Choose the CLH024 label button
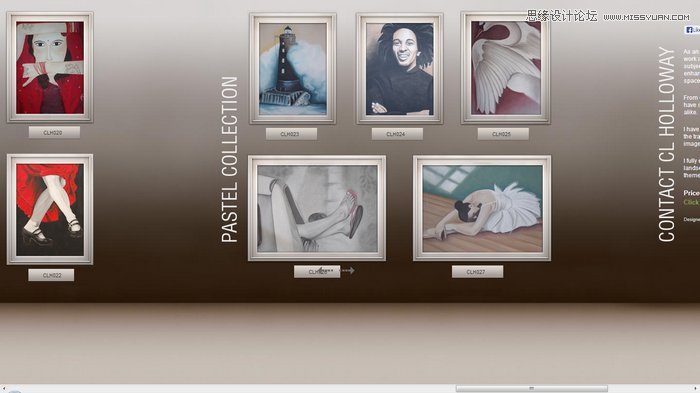 coord(397,134)
